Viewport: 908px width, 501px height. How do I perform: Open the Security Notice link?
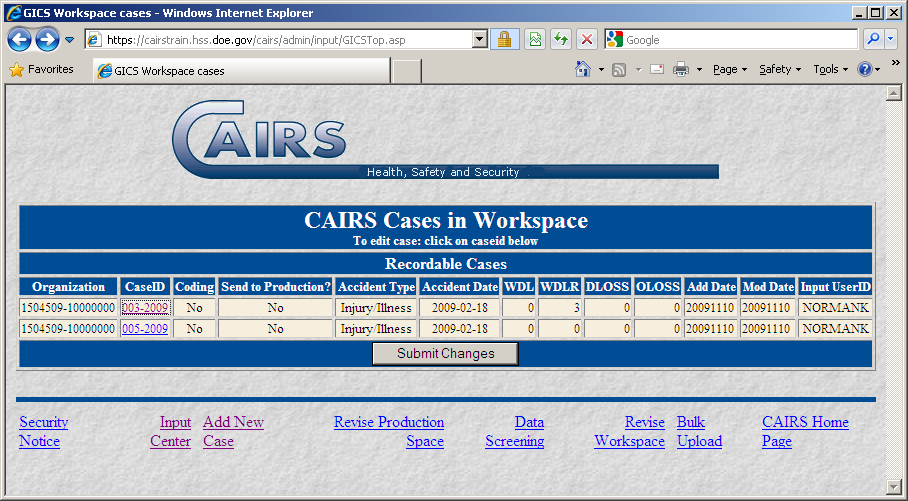coord(43,431)
